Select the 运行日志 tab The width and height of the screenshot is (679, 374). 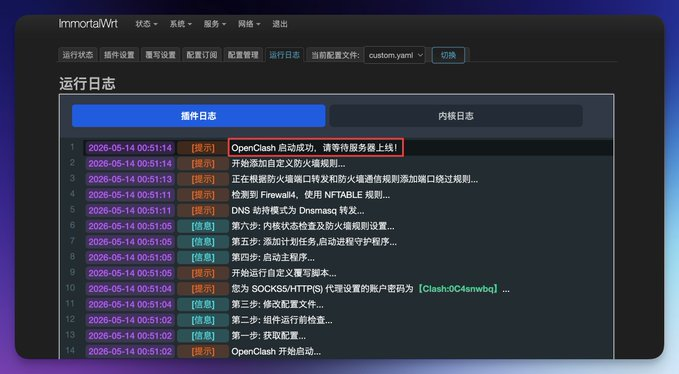tap(285, 55)
